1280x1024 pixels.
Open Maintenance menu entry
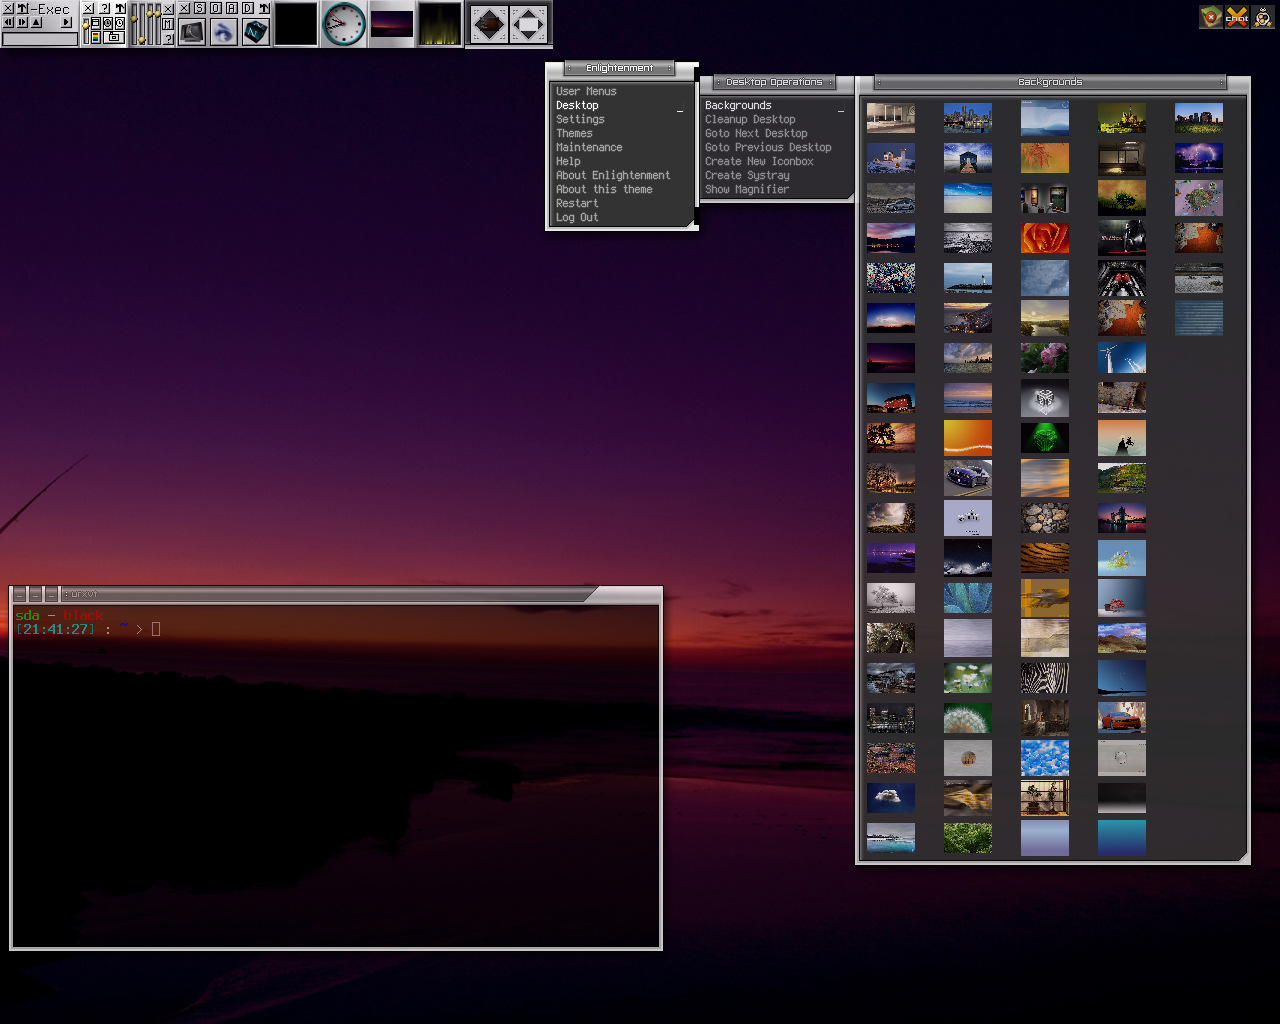589,147
